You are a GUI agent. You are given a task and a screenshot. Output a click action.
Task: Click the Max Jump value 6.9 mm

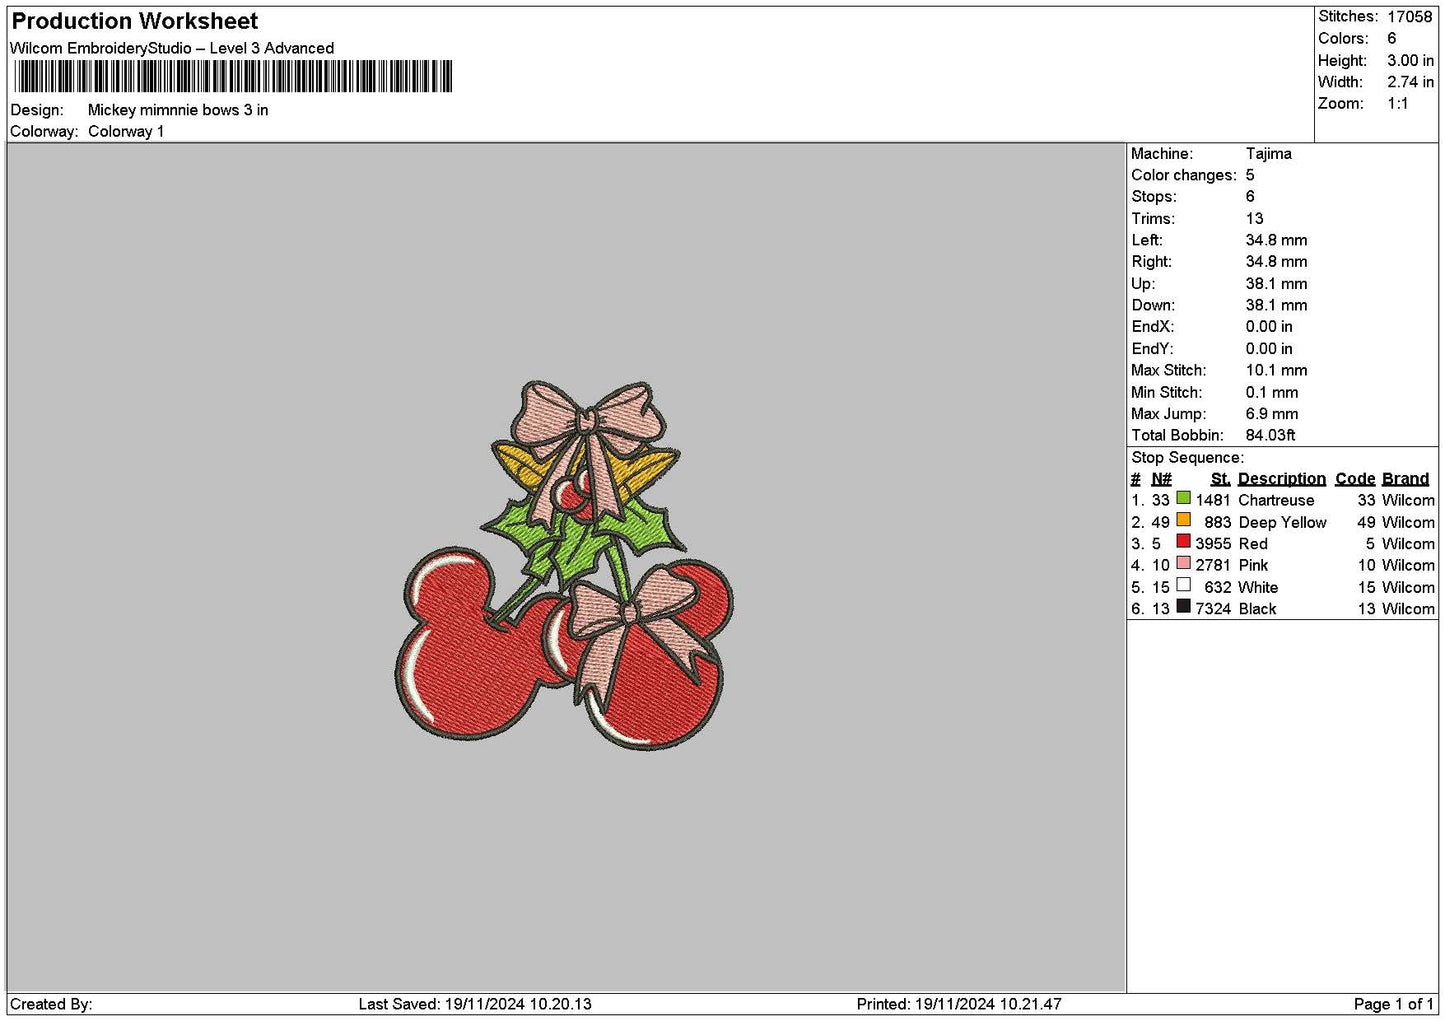(x=1272, y=413)
